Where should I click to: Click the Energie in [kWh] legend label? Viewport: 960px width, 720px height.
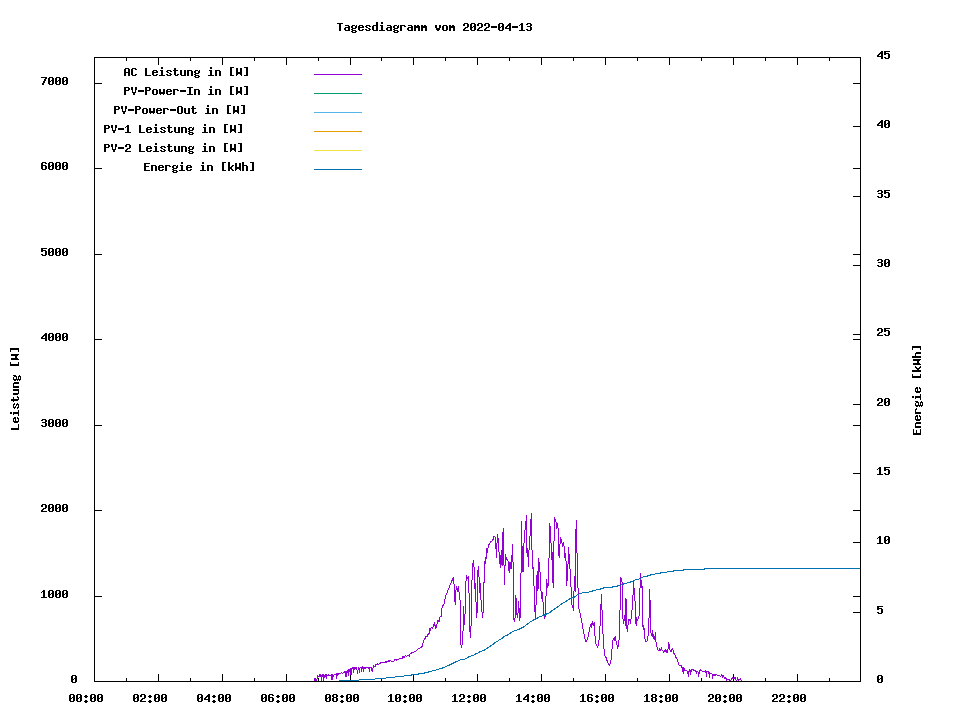199,167
